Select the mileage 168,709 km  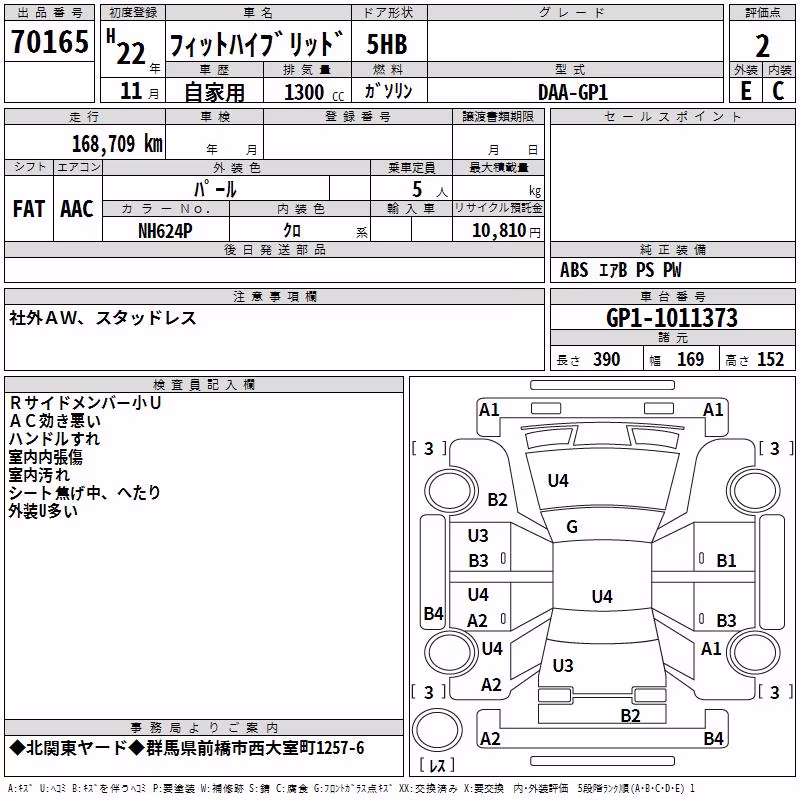[117, 144]
